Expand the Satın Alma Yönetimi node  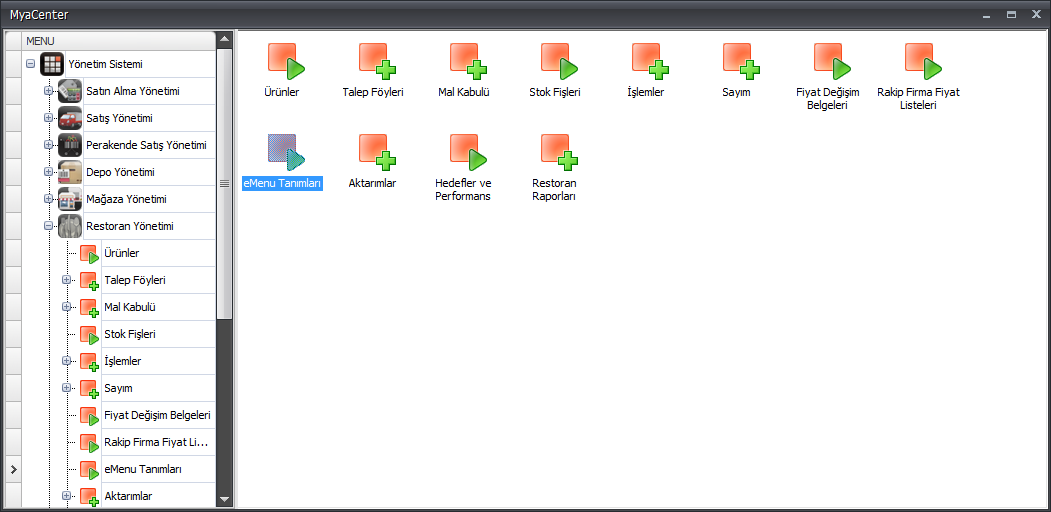[x=48, y=91]
